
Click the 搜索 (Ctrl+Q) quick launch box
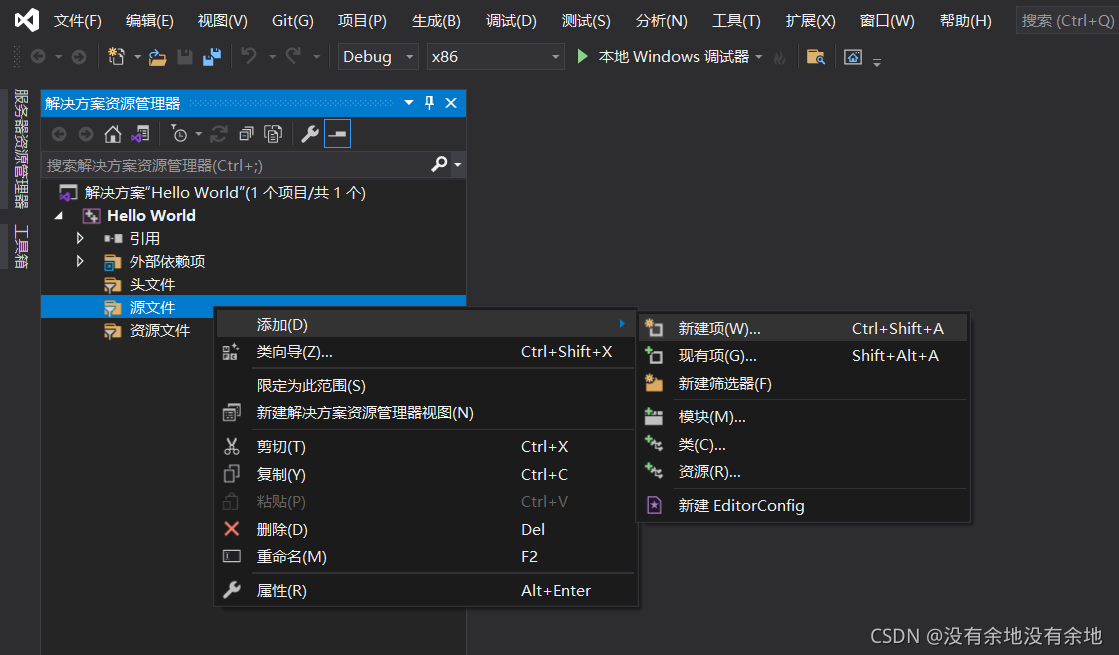[1066, 21]
